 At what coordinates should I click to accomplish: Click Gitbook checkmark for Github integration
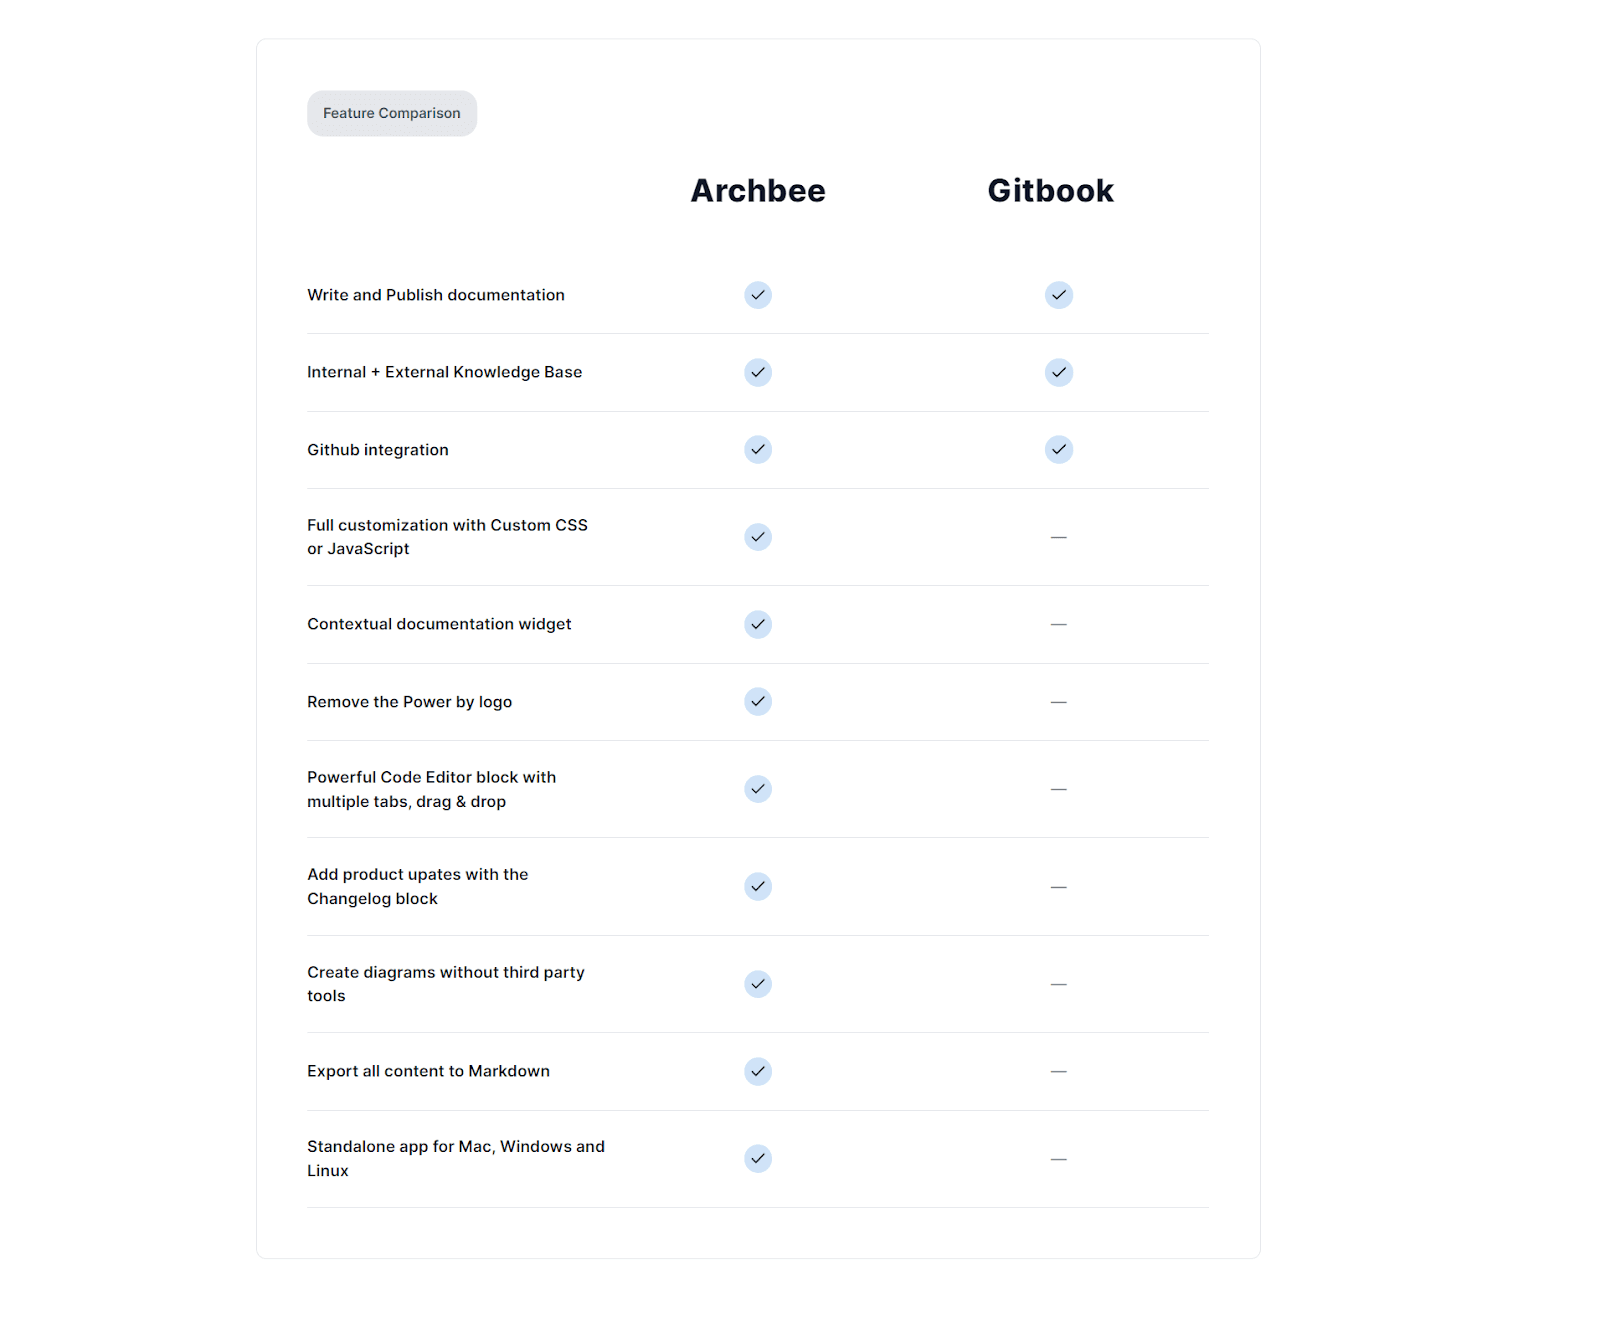1058,450
